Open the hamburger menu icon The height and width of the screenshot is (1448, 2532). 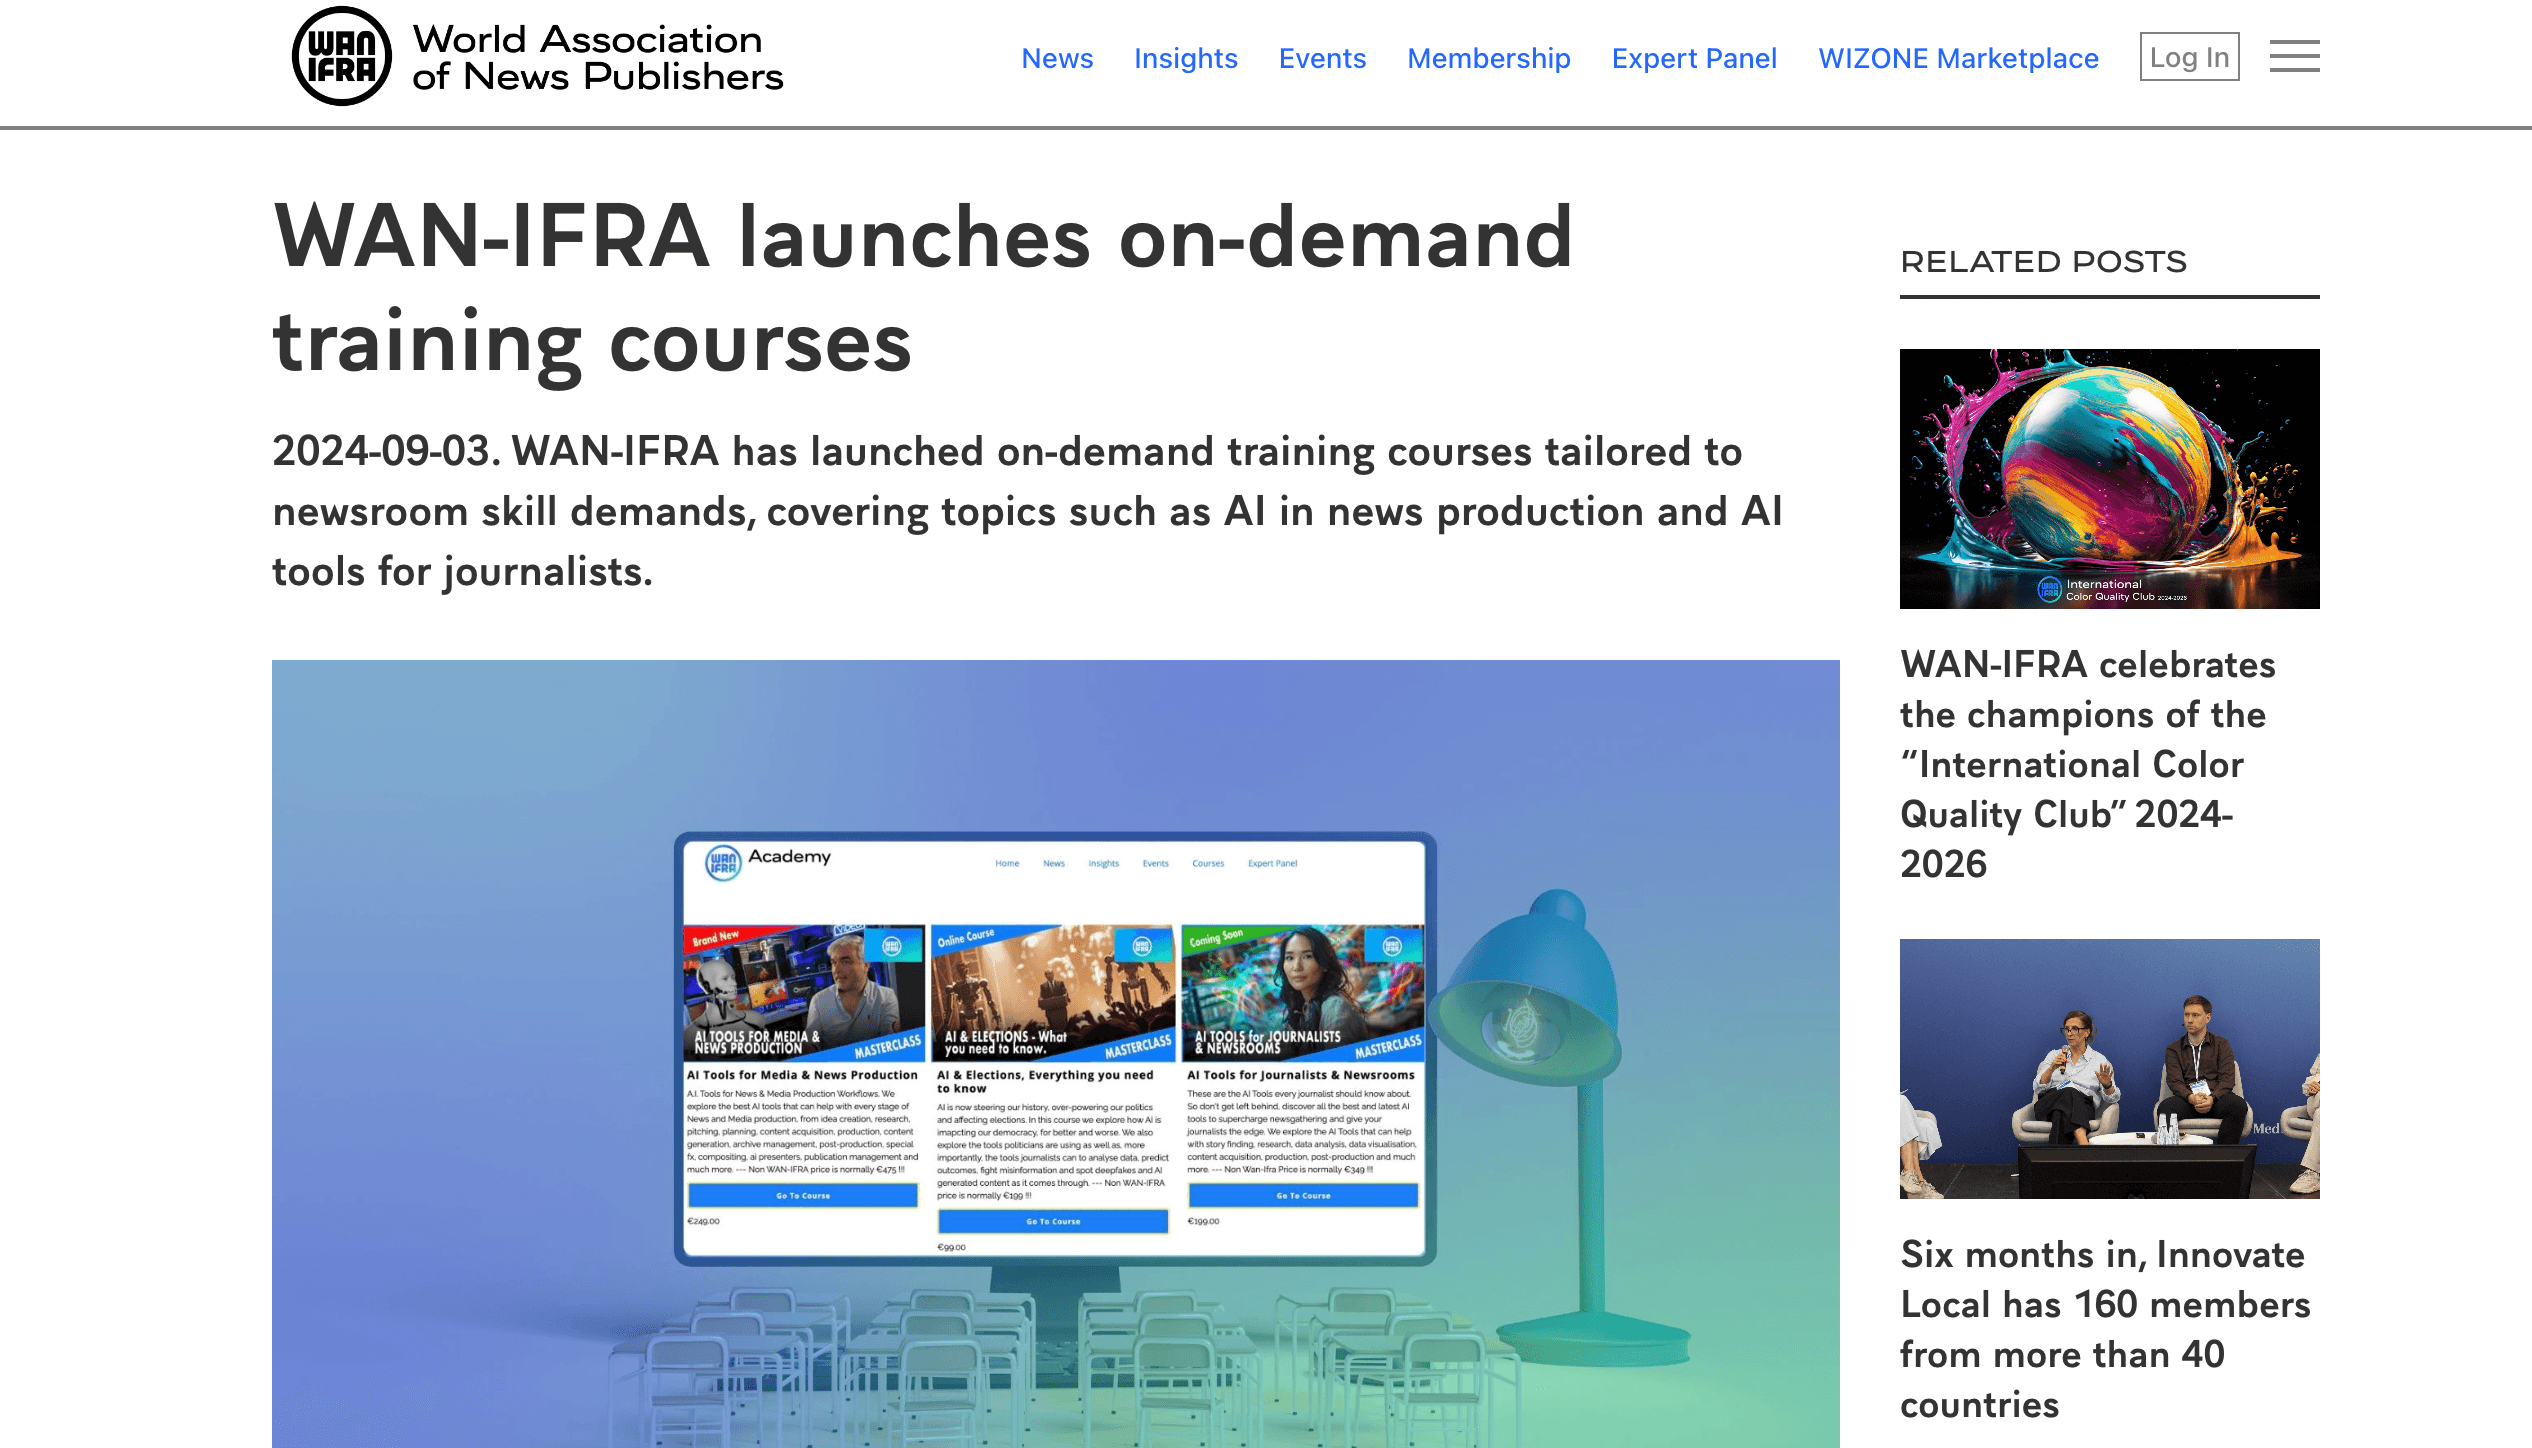click(2294, 56)
